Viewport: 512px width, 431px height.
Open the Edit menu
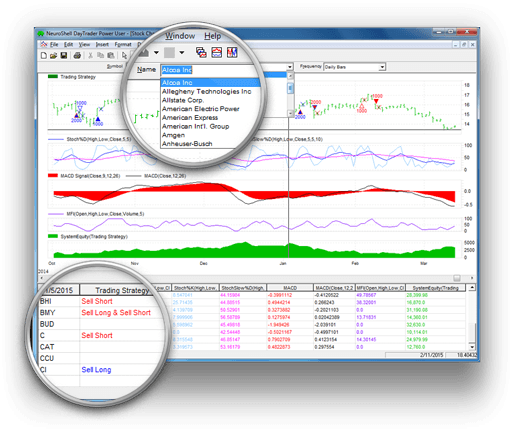tap(68, 44)
